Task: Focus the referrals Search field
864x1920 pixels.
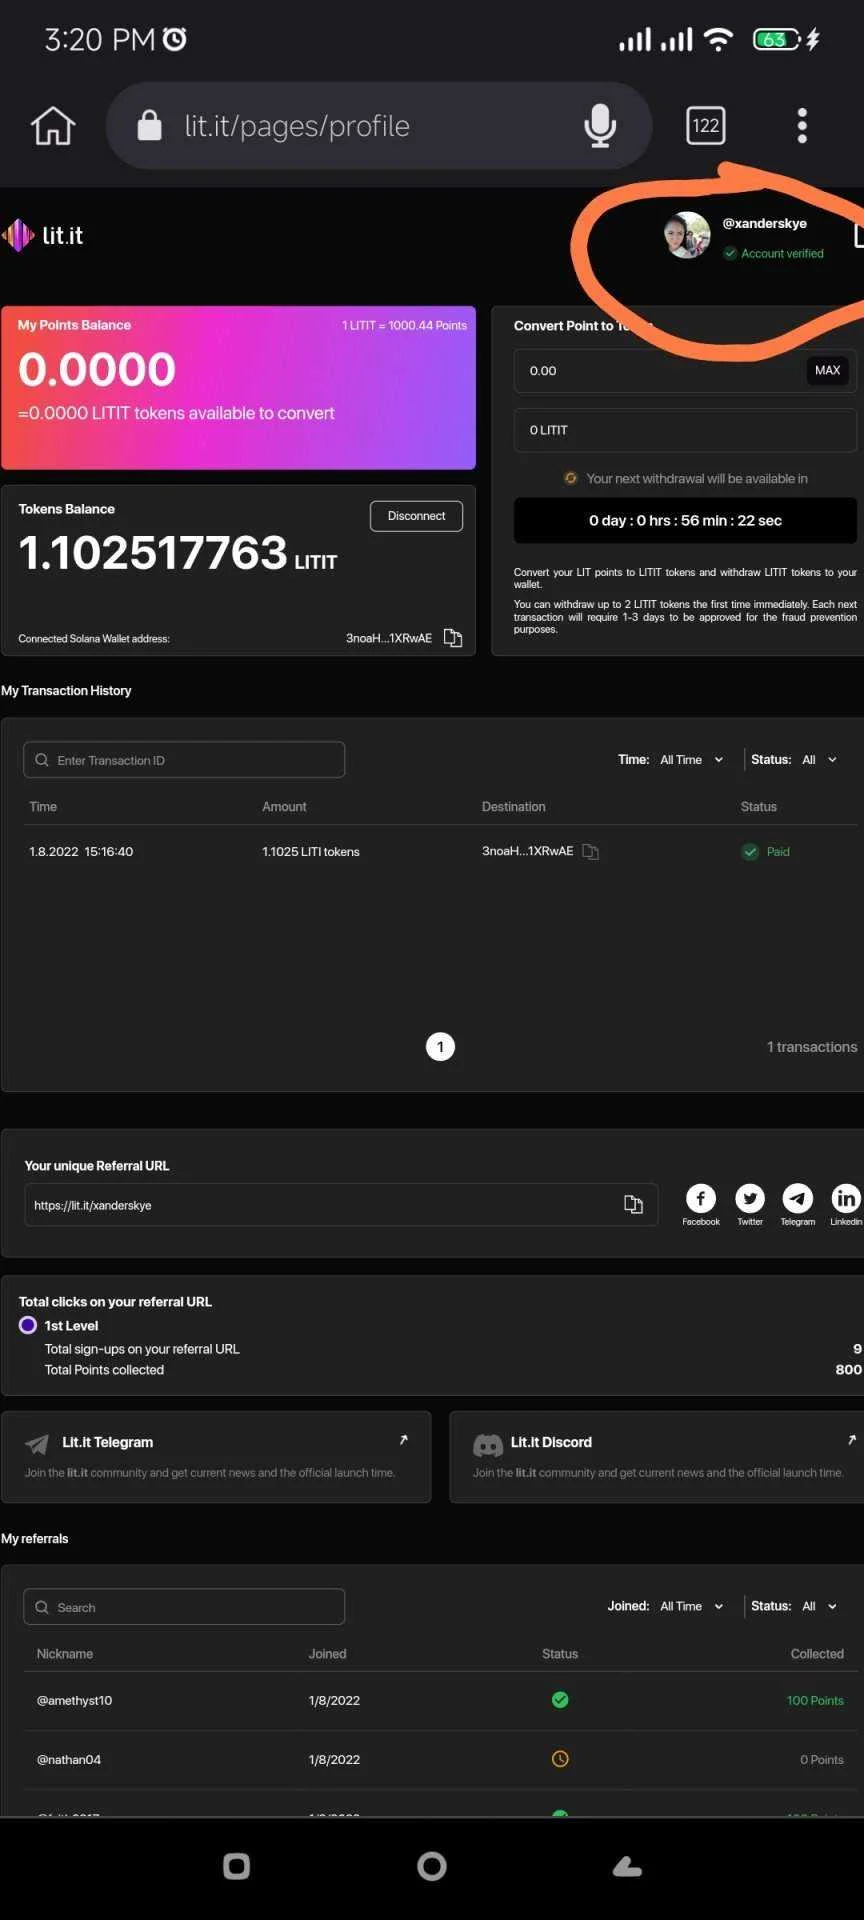Action: [x=184, y=1607]
